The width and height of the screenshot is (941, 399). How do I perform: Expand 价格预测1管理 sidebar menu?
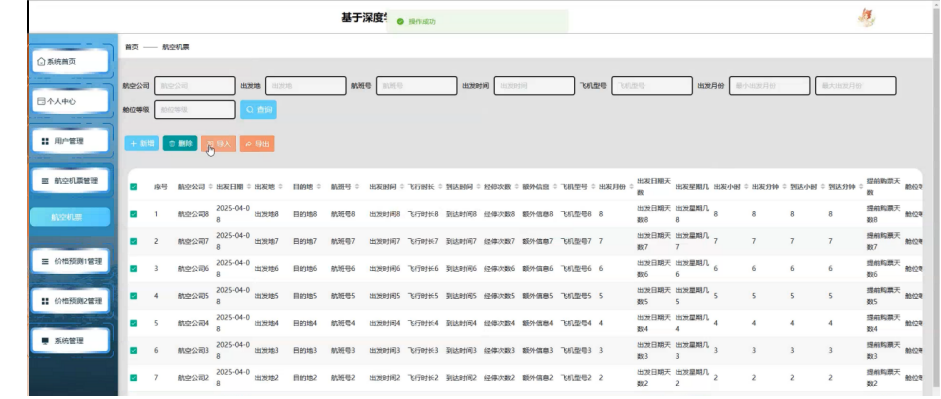(x=70, y=261)
